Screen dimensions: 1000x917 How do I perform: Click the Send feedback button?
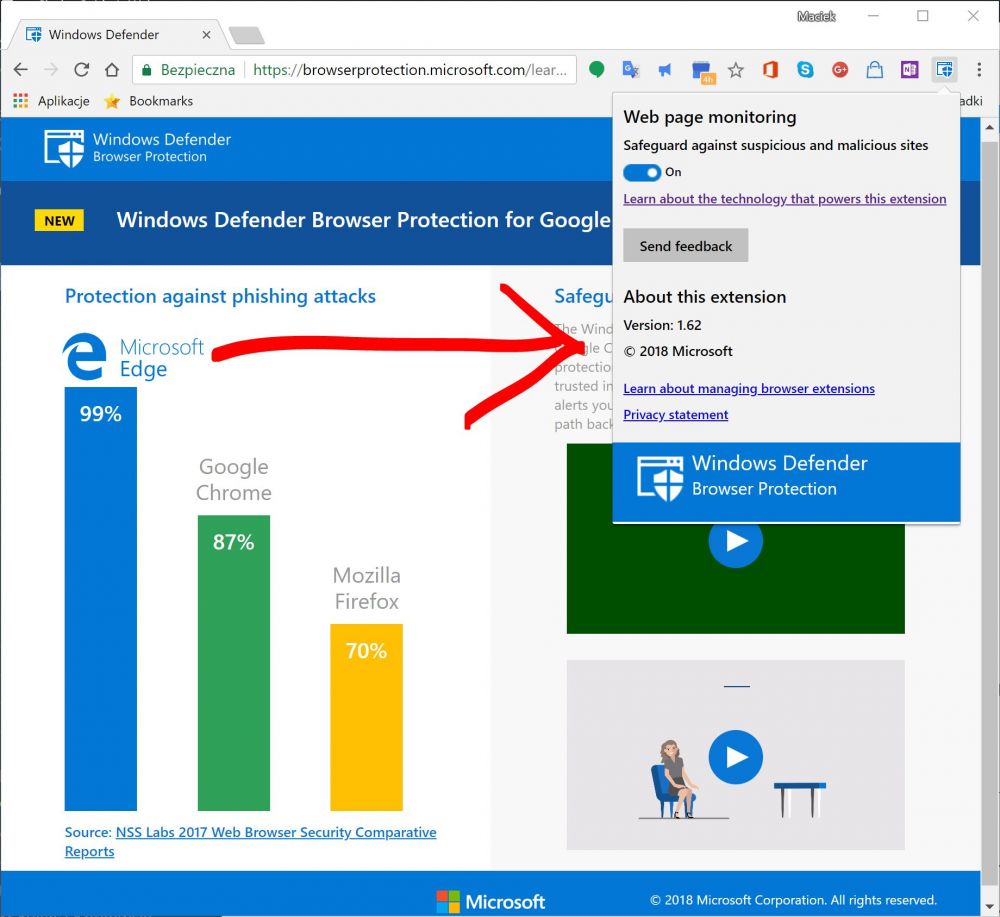click(x=686, y=246)
